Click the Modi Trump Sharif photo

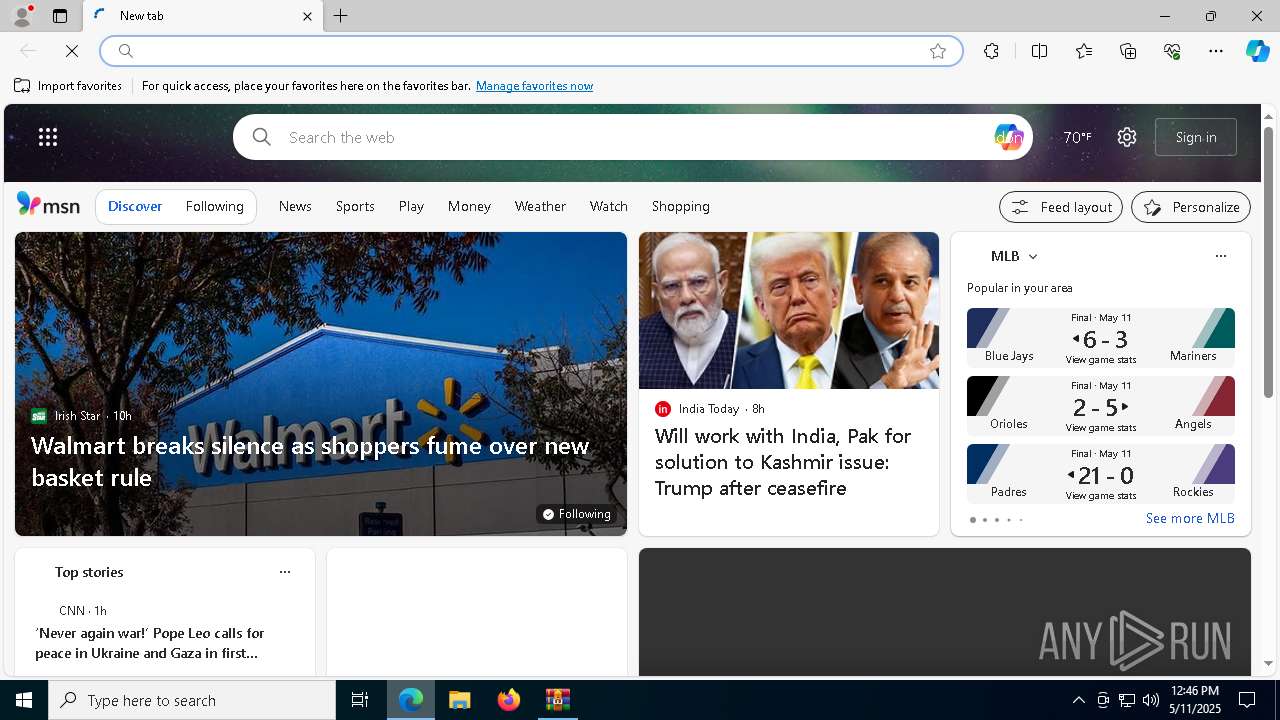point(789,311)
